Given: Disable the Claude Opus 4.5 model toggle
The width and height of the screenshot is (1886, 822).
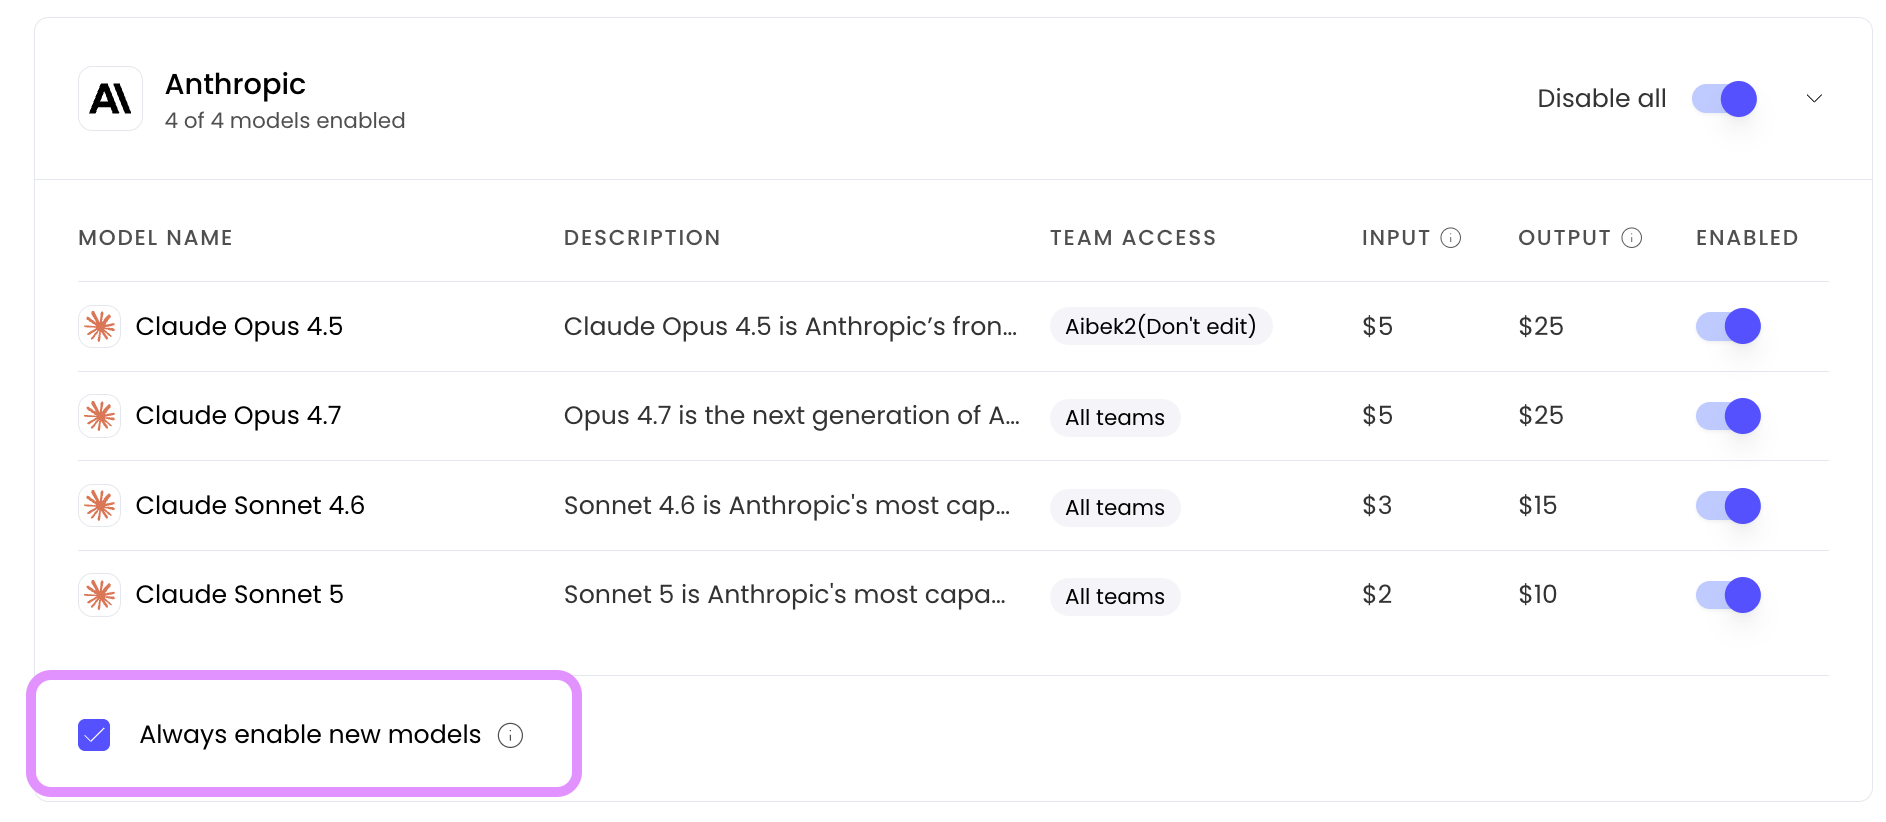Looking at the screenshot, I should pyautogui.click(x=1728, y=326).
